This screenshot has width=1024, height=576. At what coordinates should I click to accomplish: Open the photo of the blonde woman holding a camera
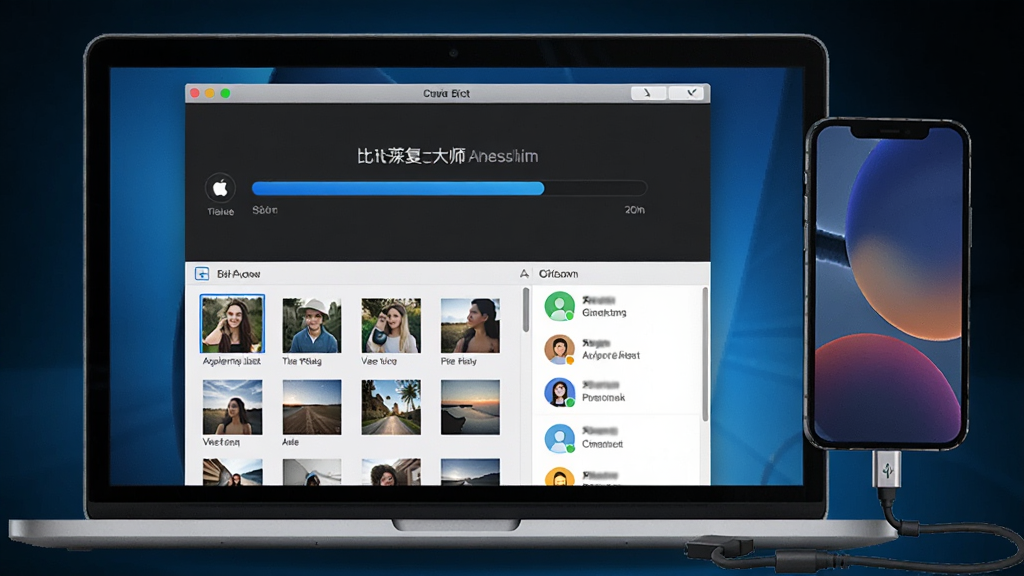tap(391, 325)
